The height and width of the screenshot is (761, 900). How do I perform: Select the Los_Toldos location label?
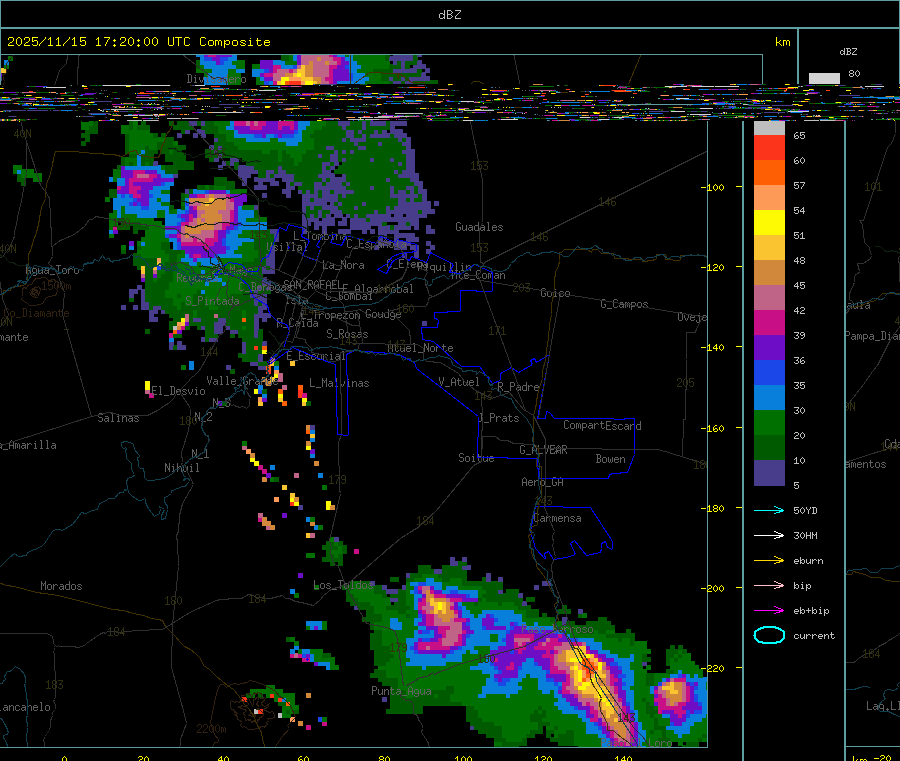click(342, 585)
